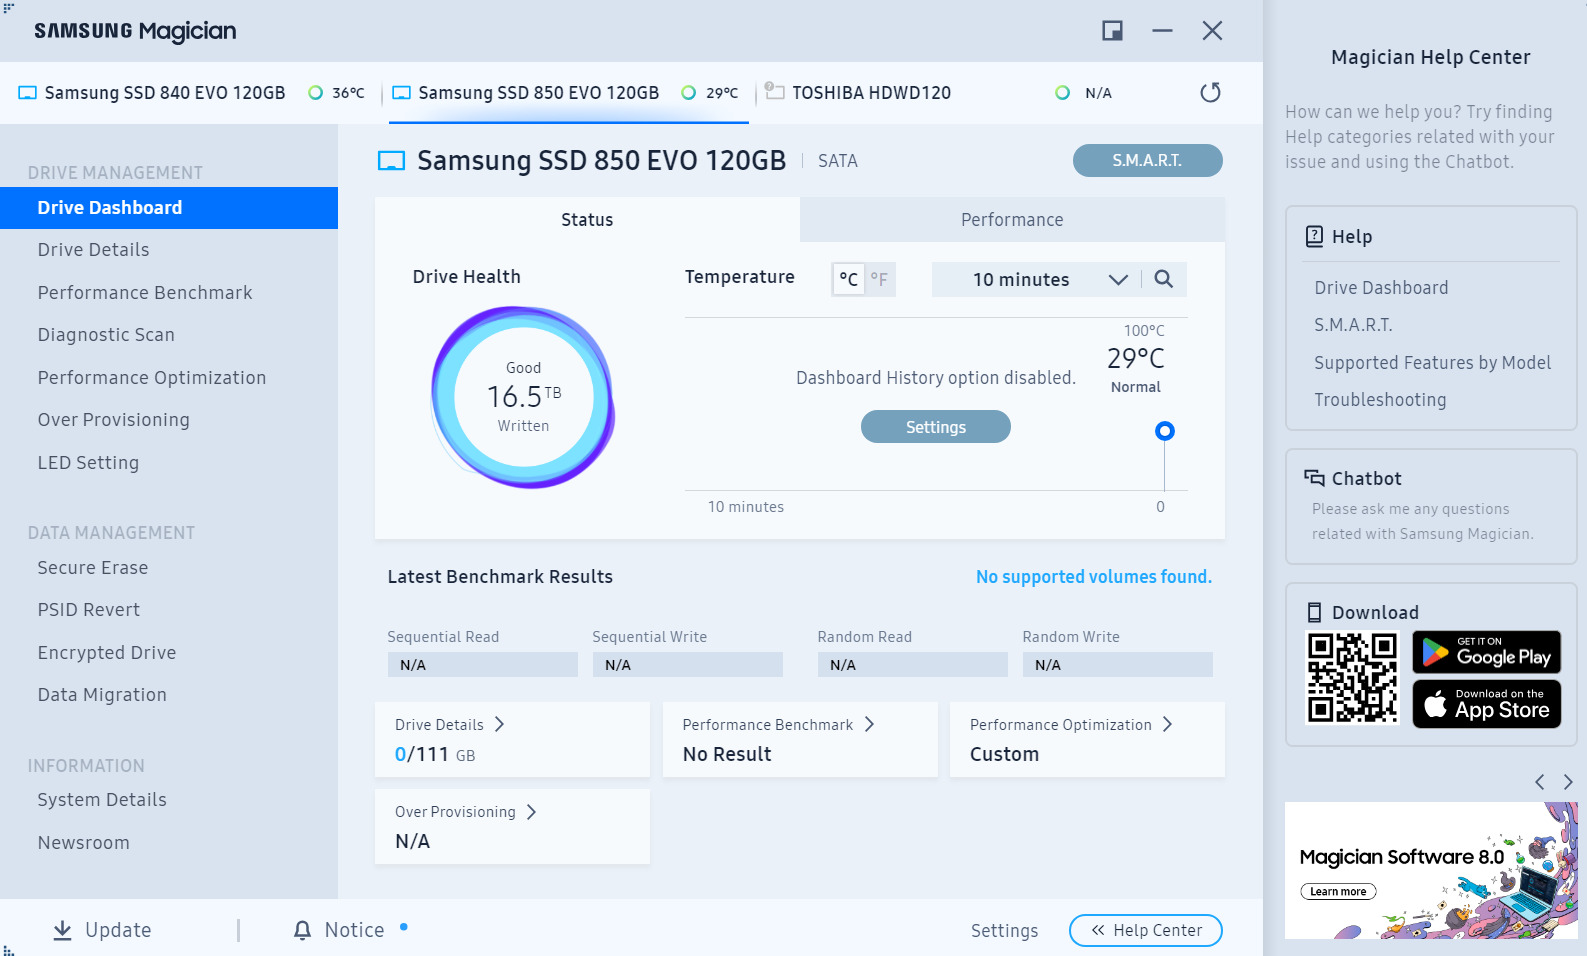Viewport: 1587px width, 956px height.
Task: Open Over Provisioning in sidebar
Action: point(169,420)
